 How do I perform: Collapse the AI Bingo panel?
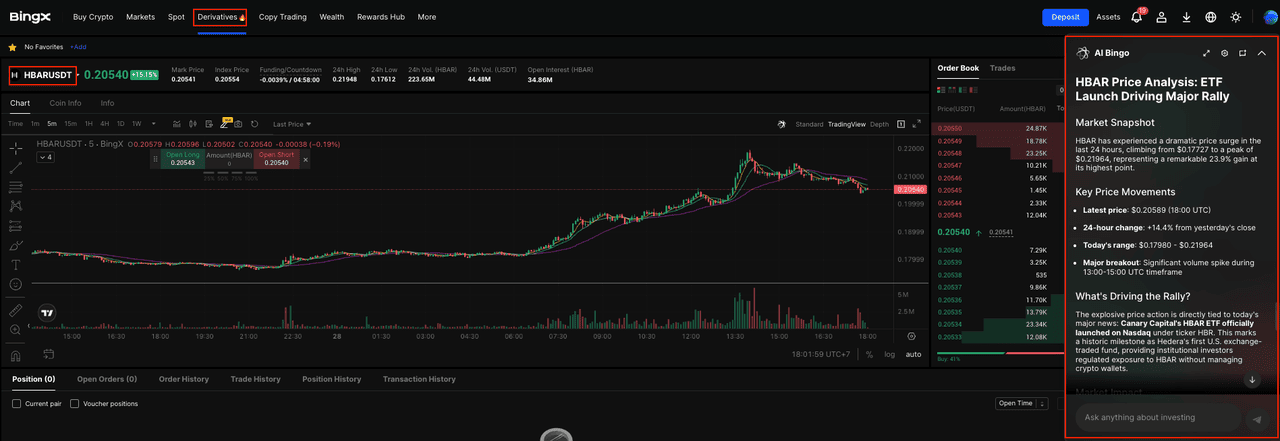point(1261,53)
